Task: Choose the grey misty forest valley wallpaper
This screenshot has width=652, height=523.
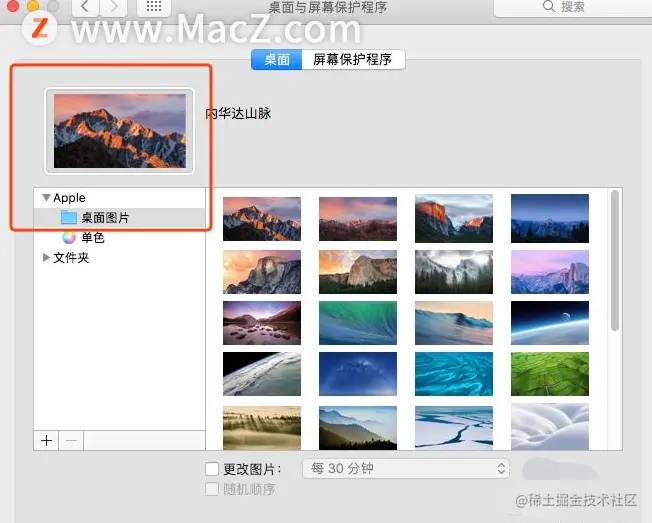Action: click(454, 272)
